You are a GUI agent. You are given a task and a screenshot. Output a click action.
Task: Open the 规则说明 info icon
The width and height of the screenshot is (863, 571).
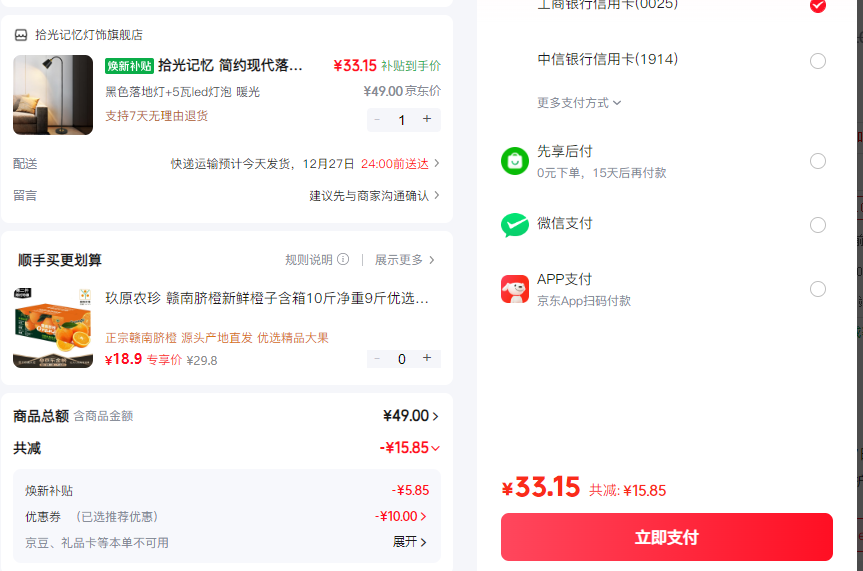tap(343, 259)
